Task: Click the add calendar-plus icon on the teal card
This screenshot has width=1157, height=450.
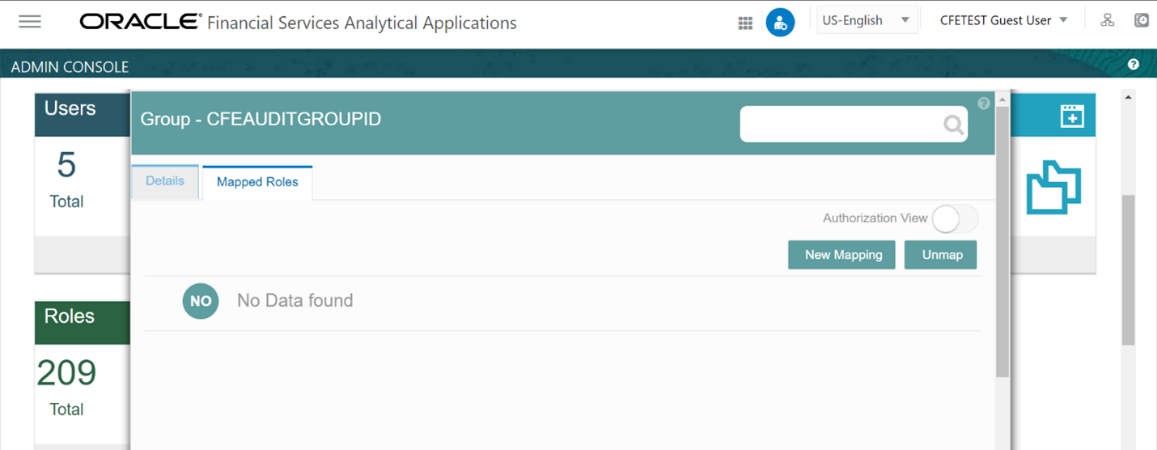Action: (x=1071, y=116)
